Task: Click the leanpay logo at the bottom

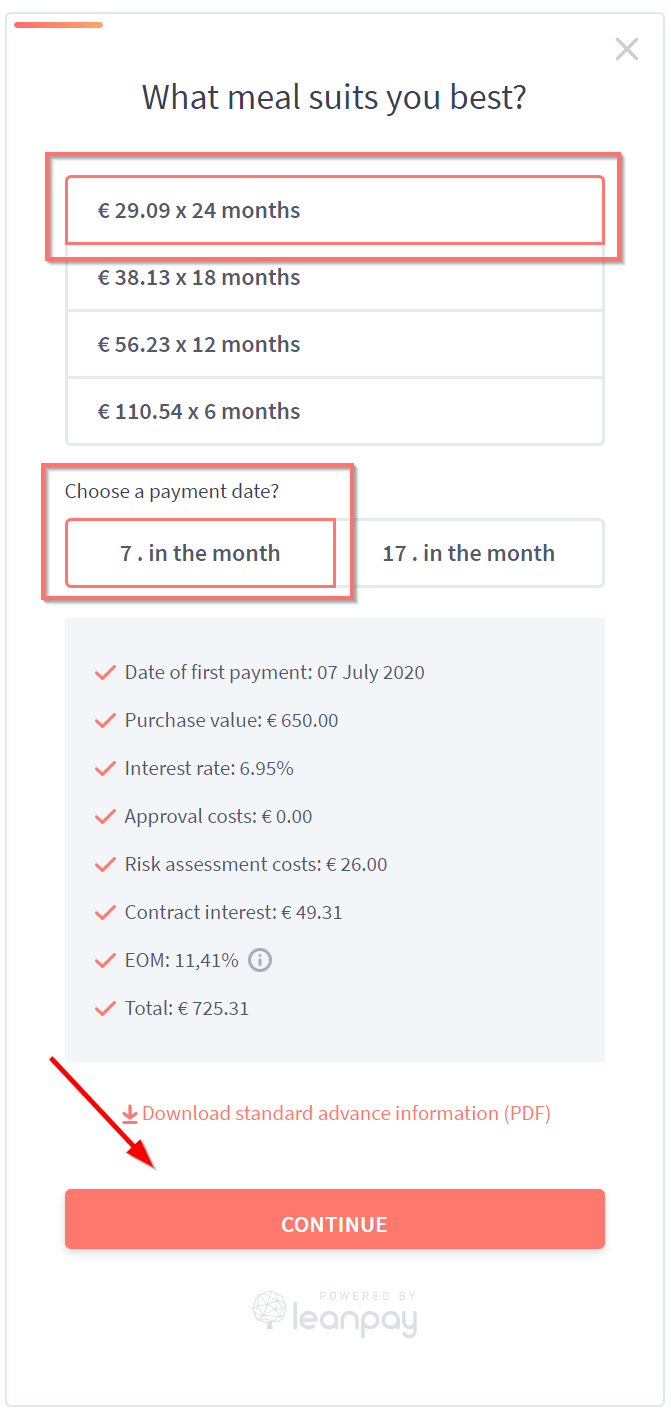Action: pos(335,1314)
